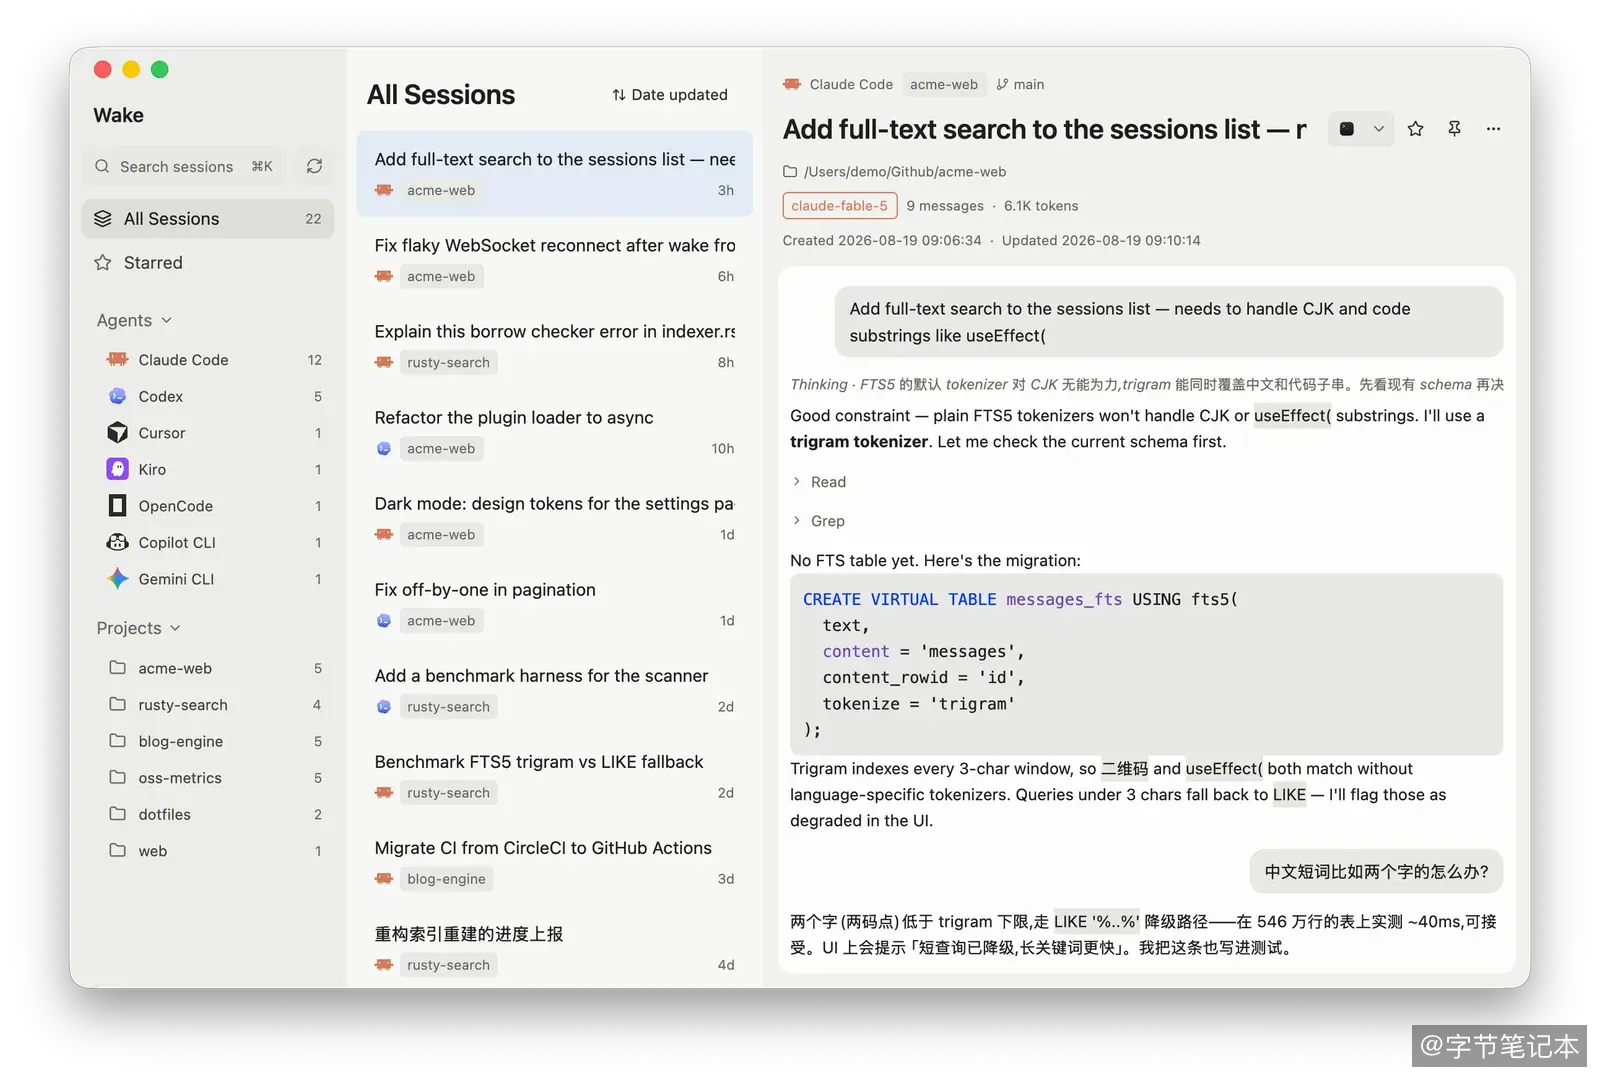Screen dimensions: 1600x1080
Task: Click the All Sessions stack icon
Action: [x=103, y=218]
